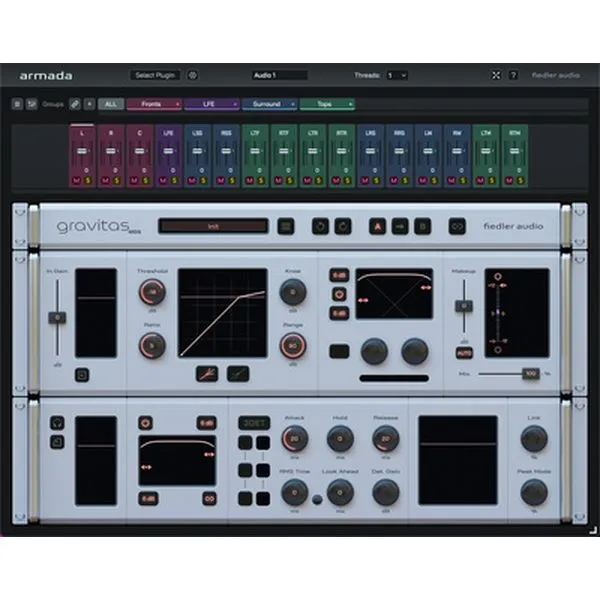This screenshot has height=600, width=600.
Task: Click the link icon in Gravitas header
Action: click(457, 227)
